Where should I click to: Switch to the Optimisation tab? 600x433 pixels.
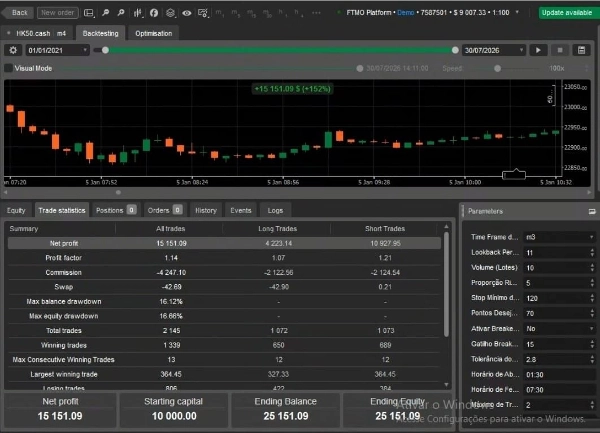153,33
